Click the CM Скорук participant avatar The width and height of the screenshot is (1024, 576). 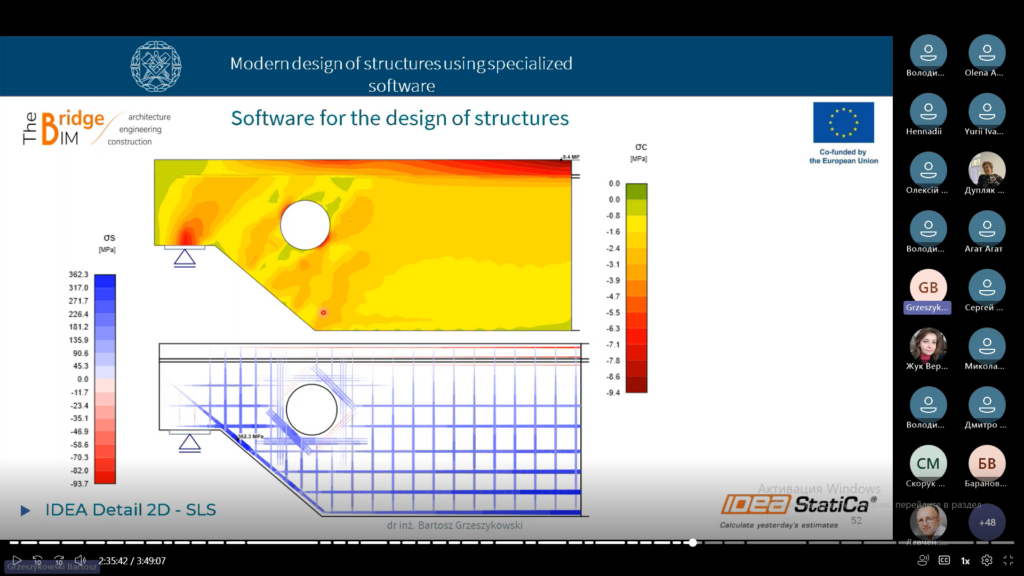(x=928, y=462)
